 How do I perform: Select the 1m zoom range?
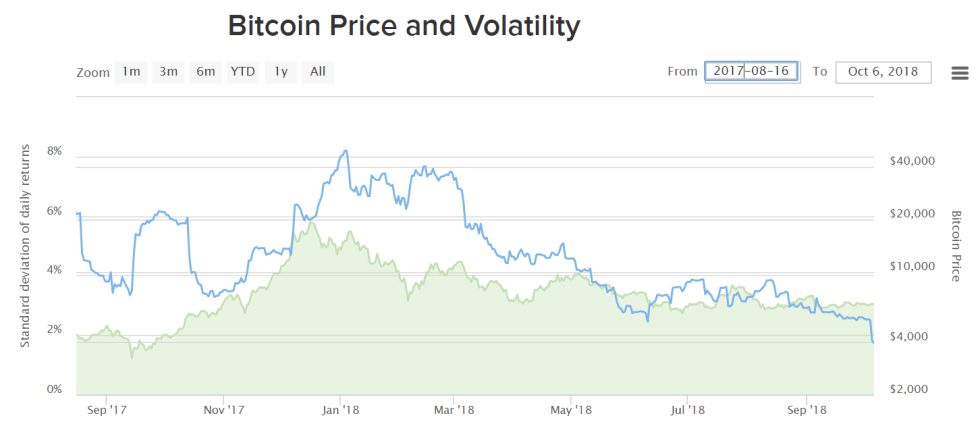pos(131,72)
